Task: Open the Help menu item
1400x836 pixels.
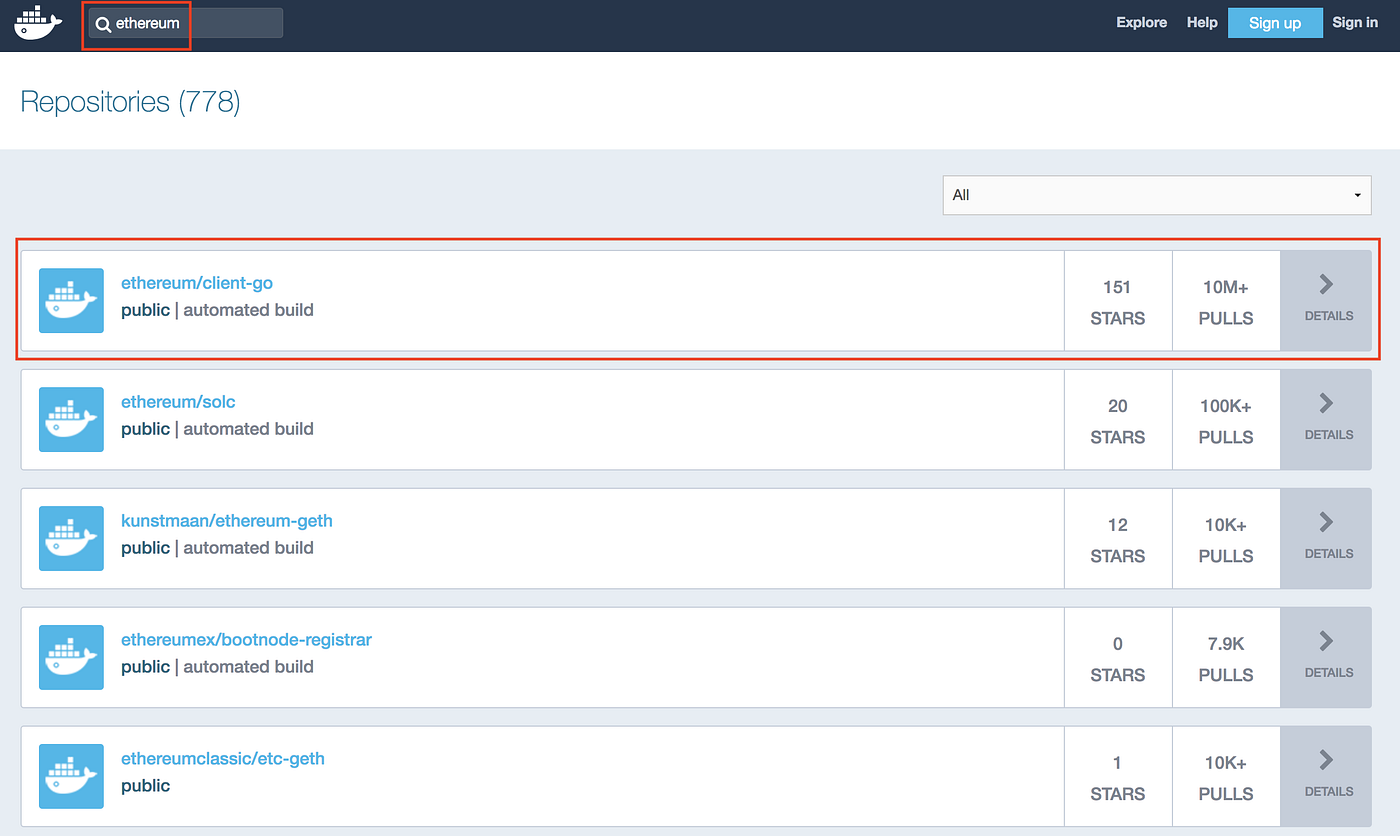Action: click(1202, 22)
